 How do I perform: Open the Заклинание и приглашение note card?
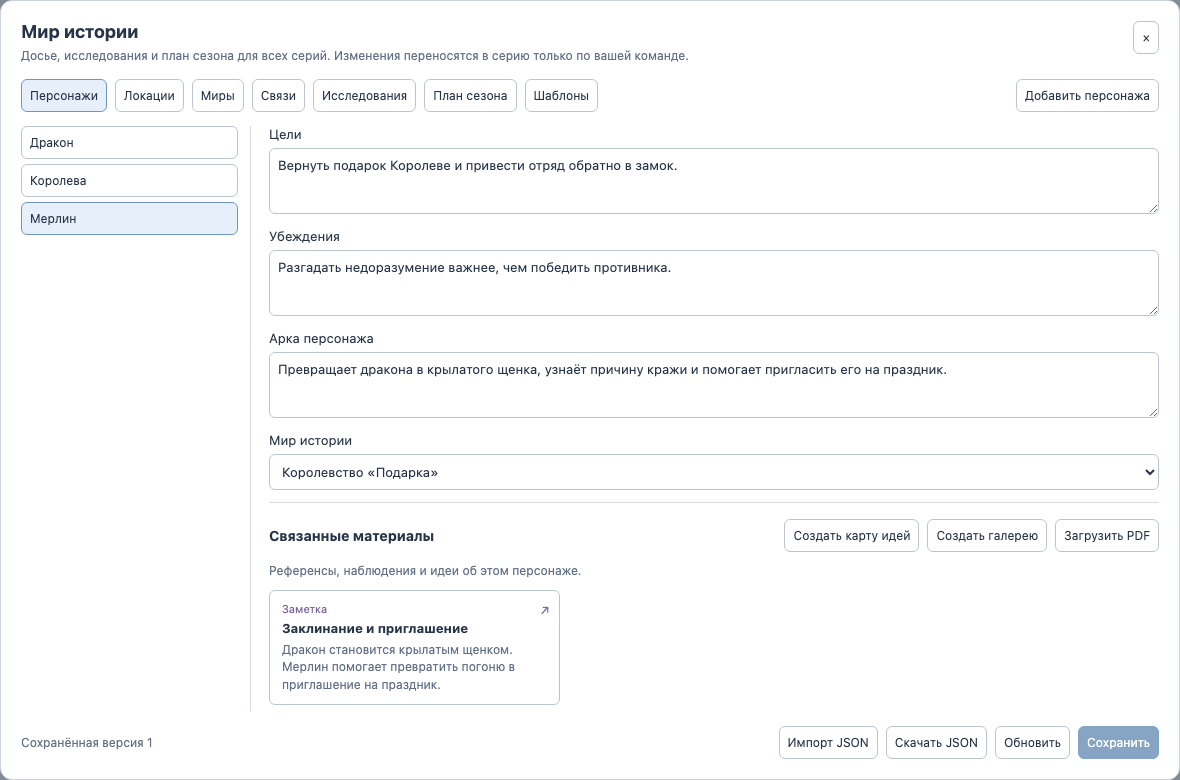point(414,647)
